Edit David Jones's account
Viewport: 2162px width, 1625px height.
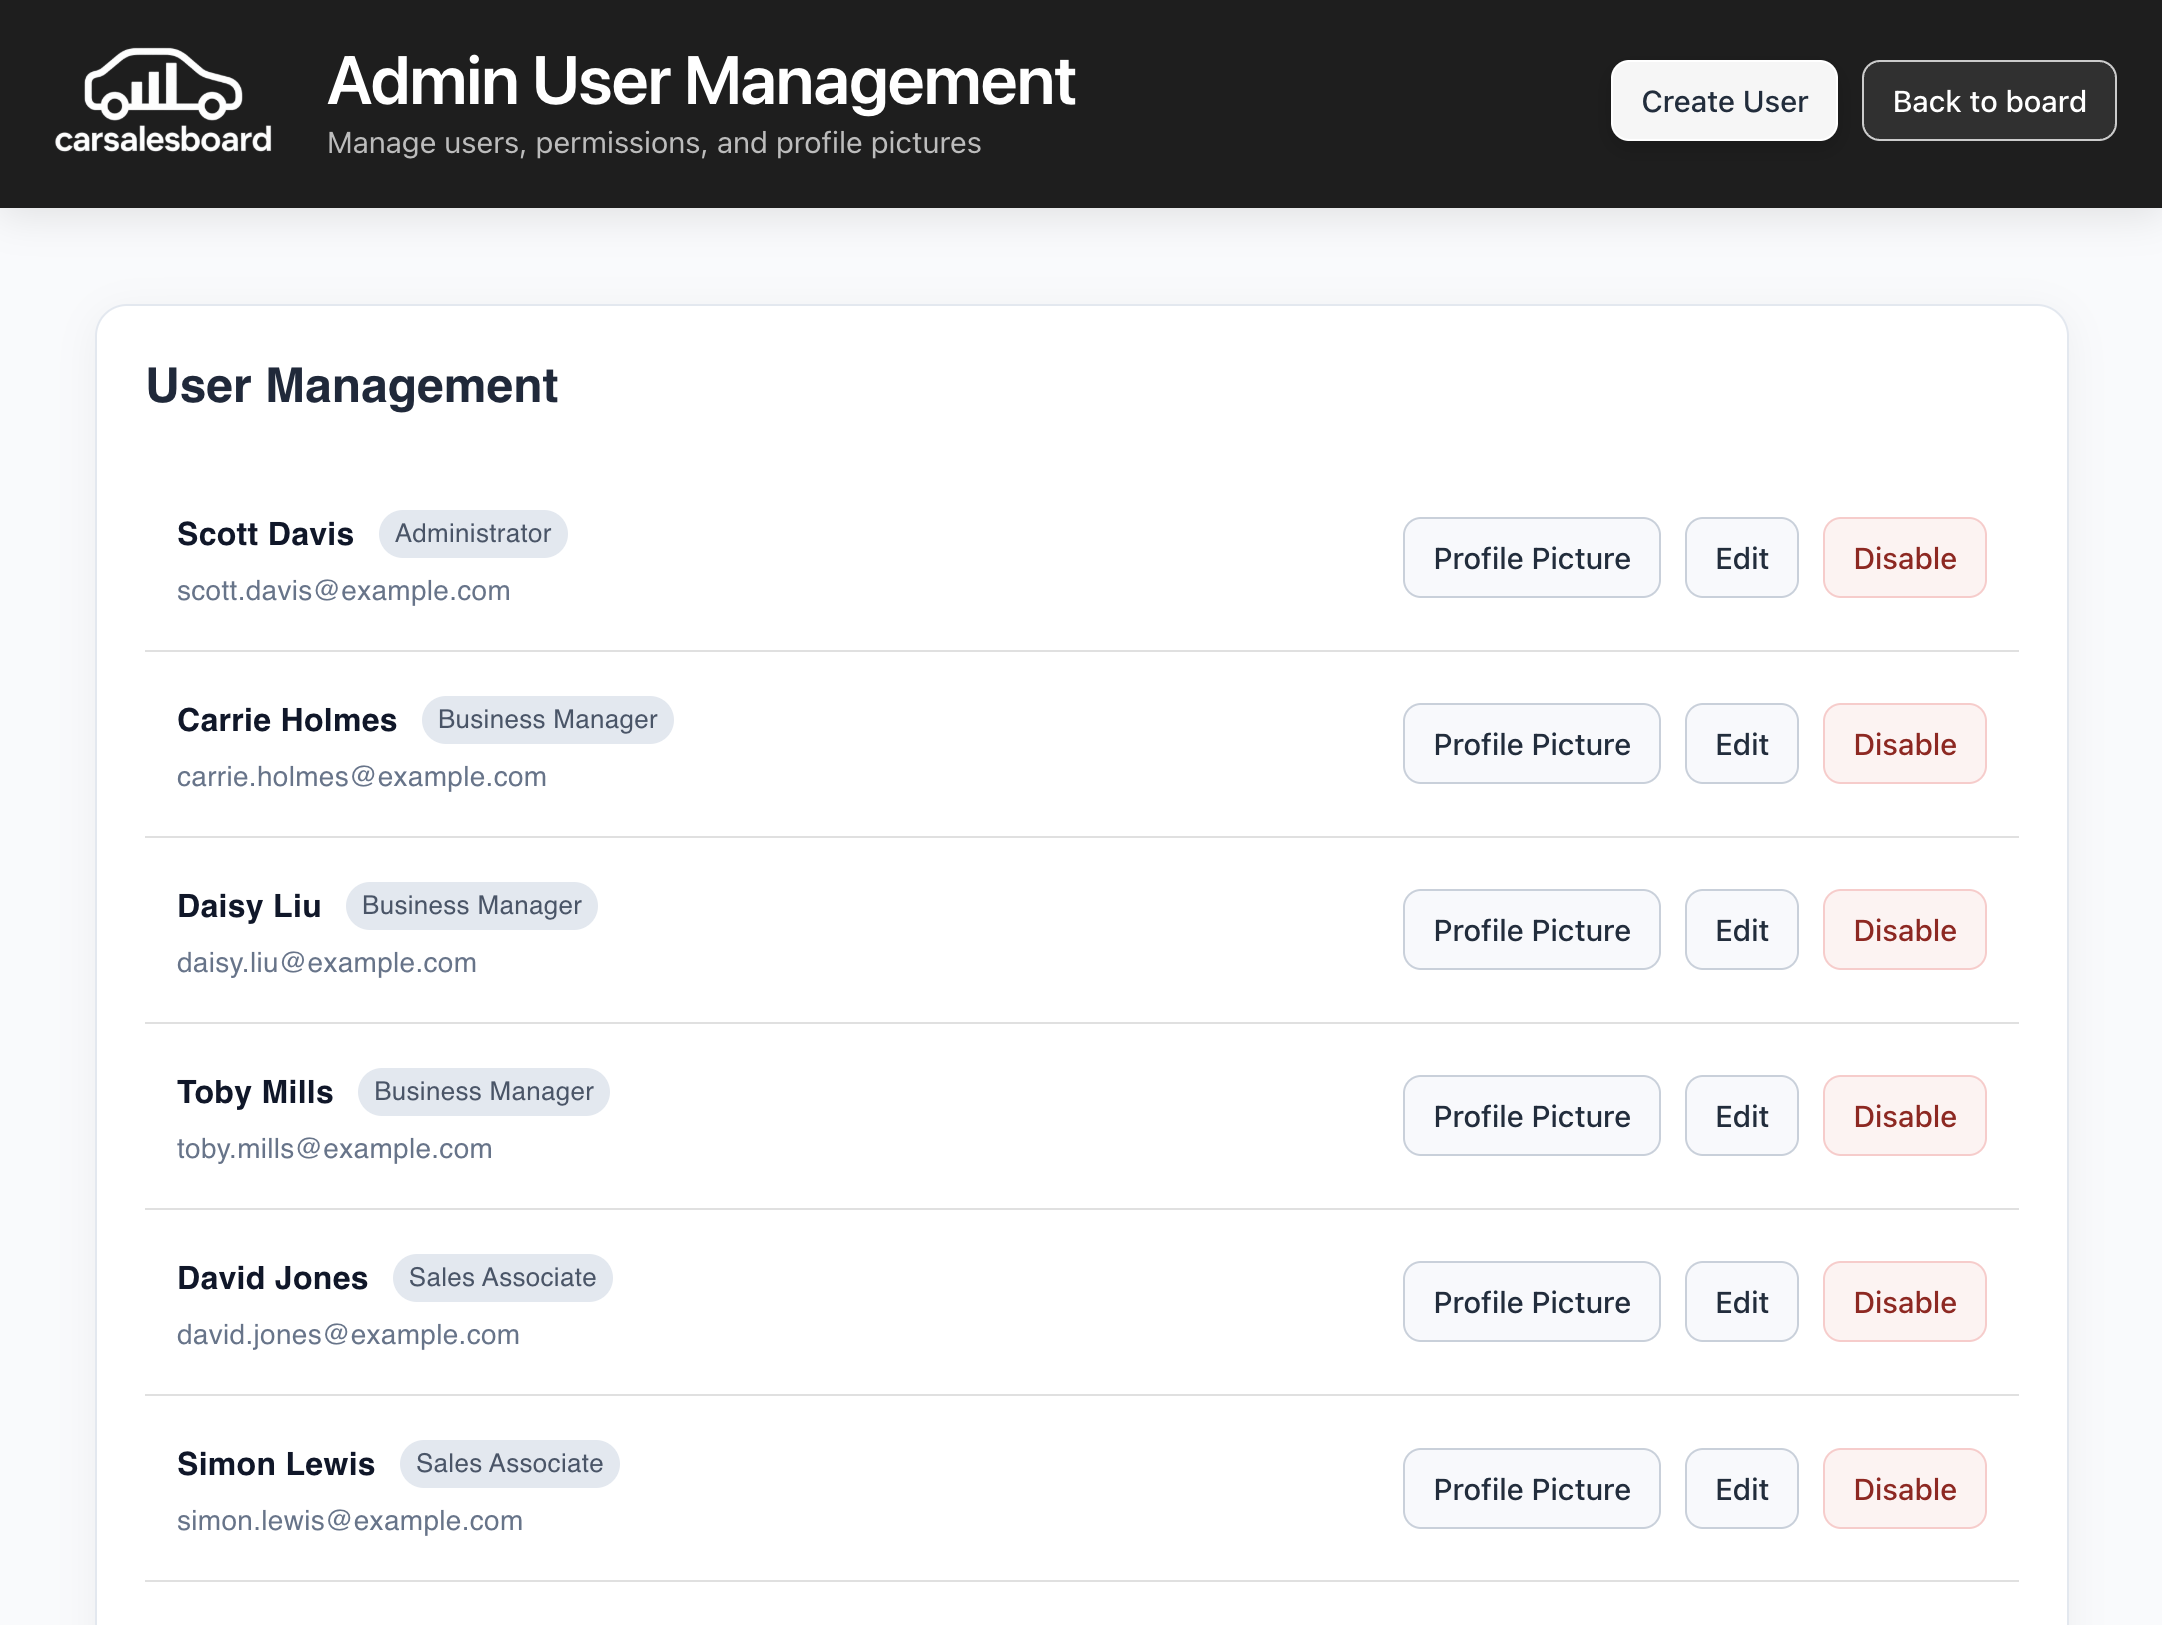pyautogui.click(x=1740, y=1301)
